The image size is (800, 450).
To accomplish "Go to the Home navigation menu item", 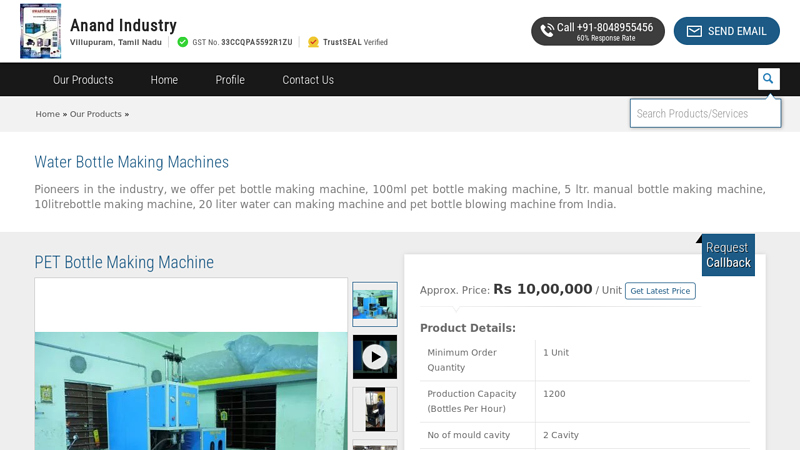I will (164, 80).
